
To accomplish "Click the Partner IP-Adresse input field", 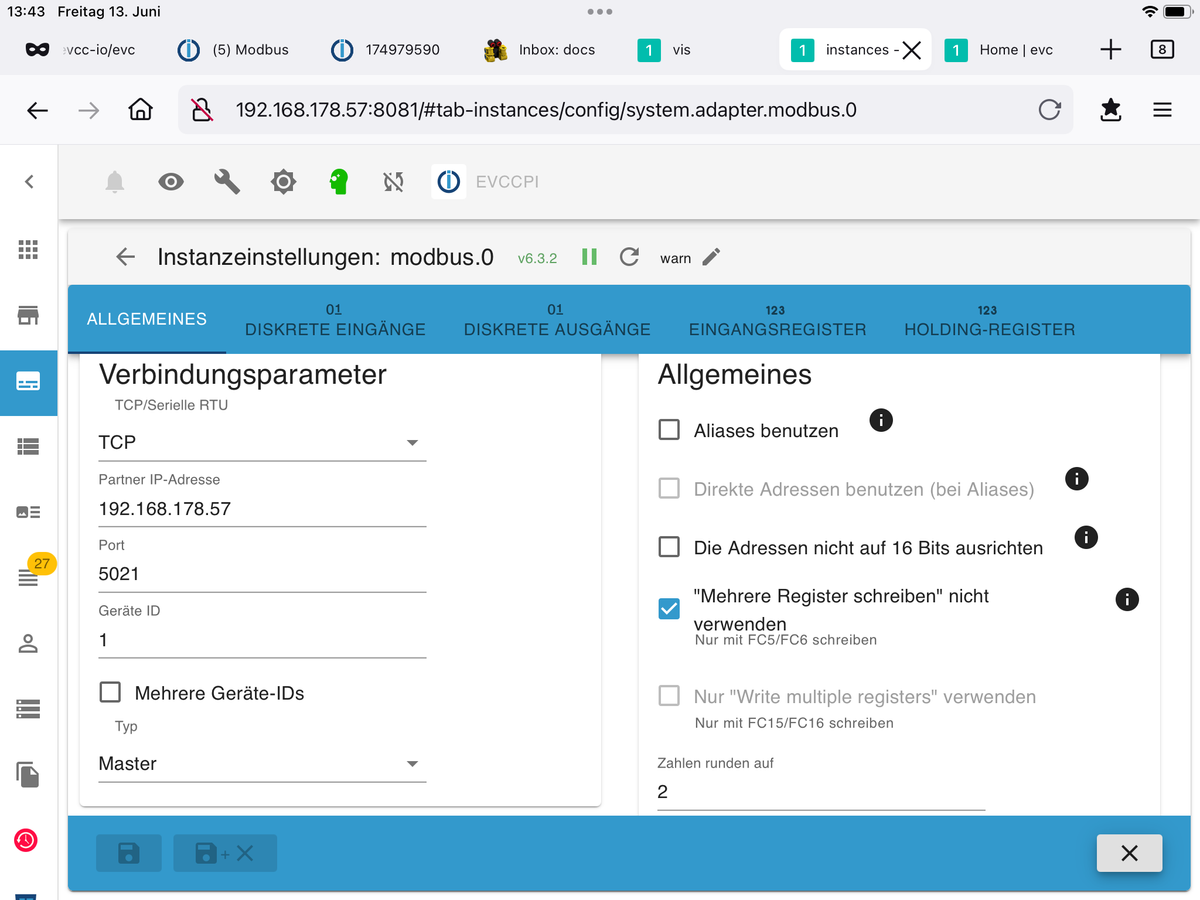I will (x=262, y=508).
